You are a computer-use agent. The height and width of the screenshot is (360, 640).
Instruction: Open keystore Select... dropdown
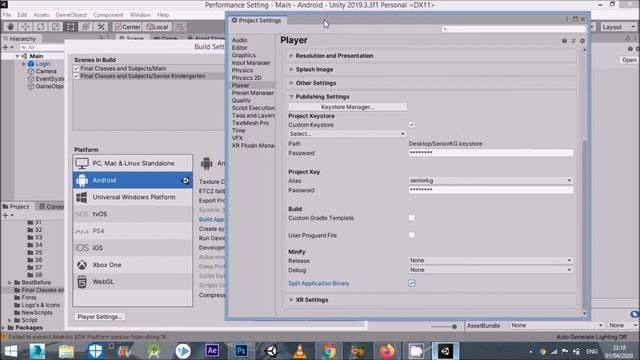pyautogui.click(x=347, y=134)
